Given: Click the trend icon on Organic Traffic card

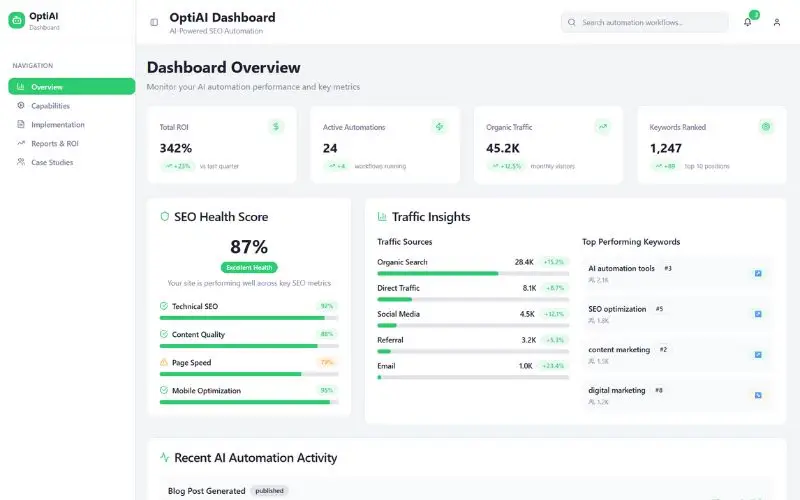Looking at the screenshot, I should tap(603, 127).
